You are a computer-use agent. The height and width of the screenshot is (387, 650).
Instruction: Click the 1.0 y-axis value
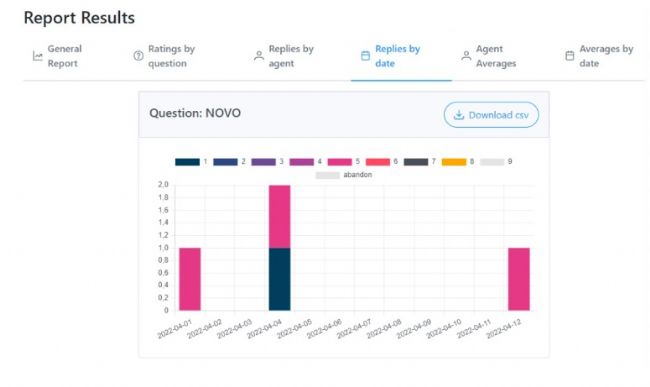tap(163, 248)
